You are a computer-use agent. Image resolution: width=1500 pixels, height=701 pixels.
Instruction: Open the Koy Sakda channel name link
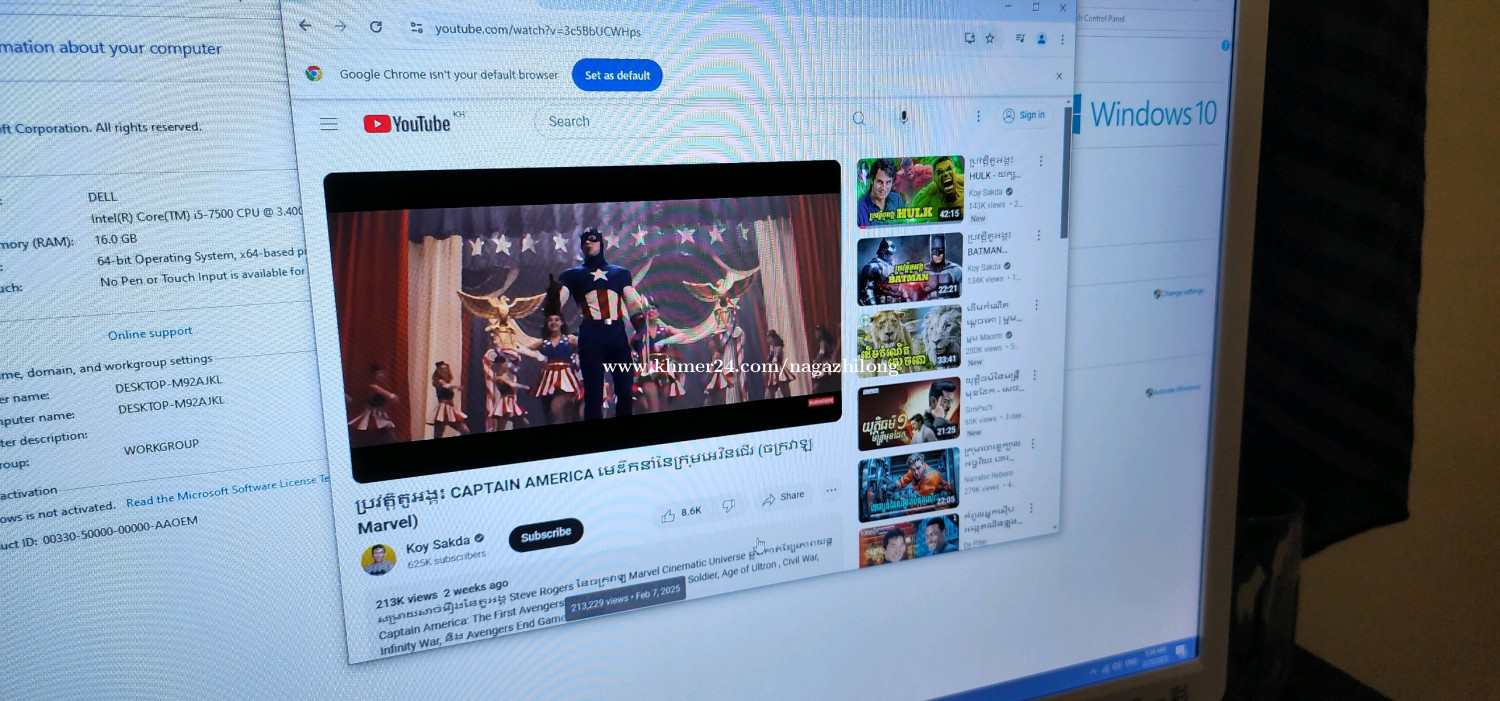(x=438, y=545)
